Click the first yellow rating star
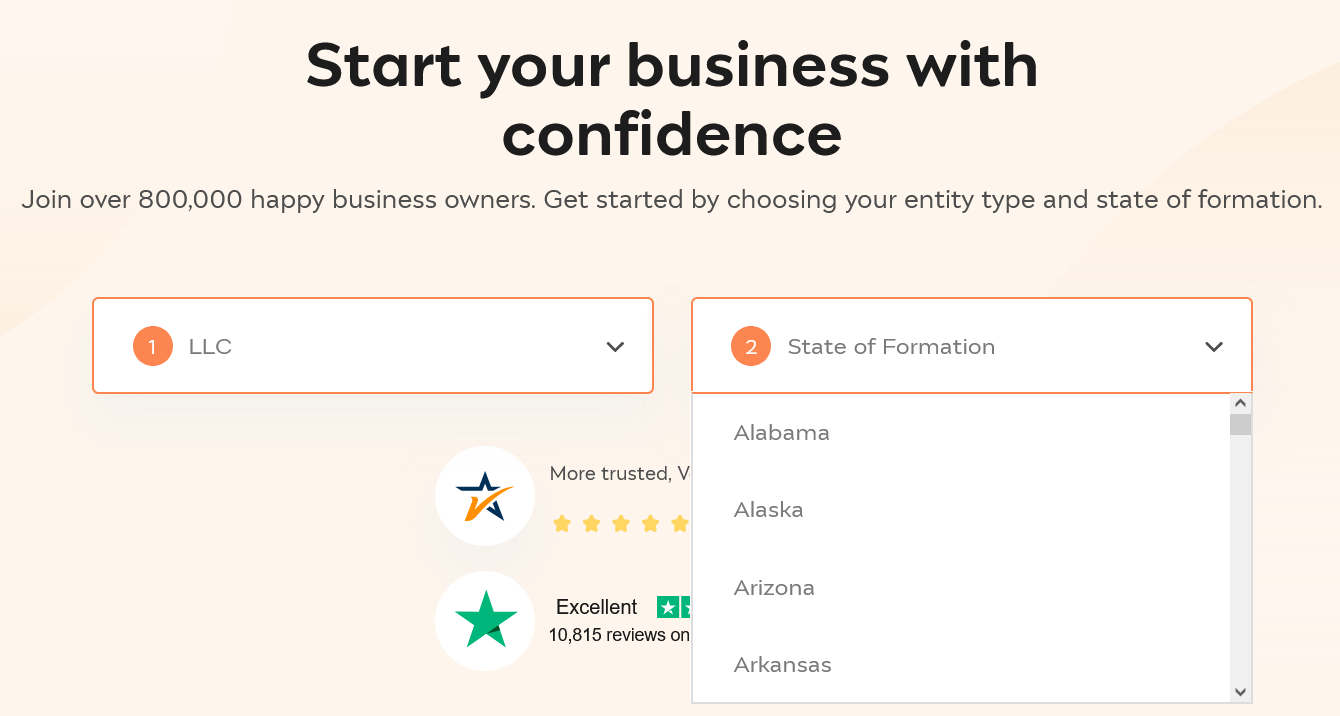Image resolution: width=1340 pixels, height=716 pixels. [562, 523]
